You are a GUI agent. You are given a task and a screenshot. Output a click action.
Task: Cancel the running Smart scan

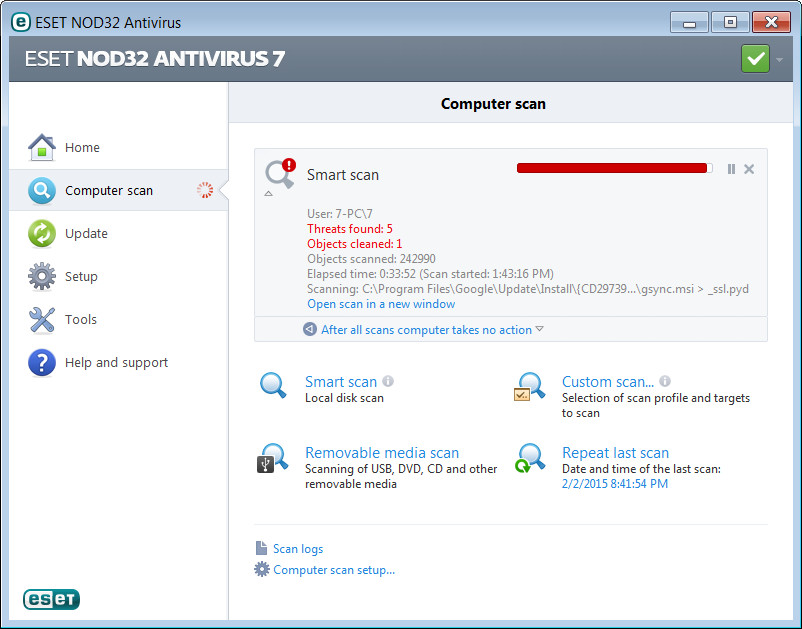749,169
